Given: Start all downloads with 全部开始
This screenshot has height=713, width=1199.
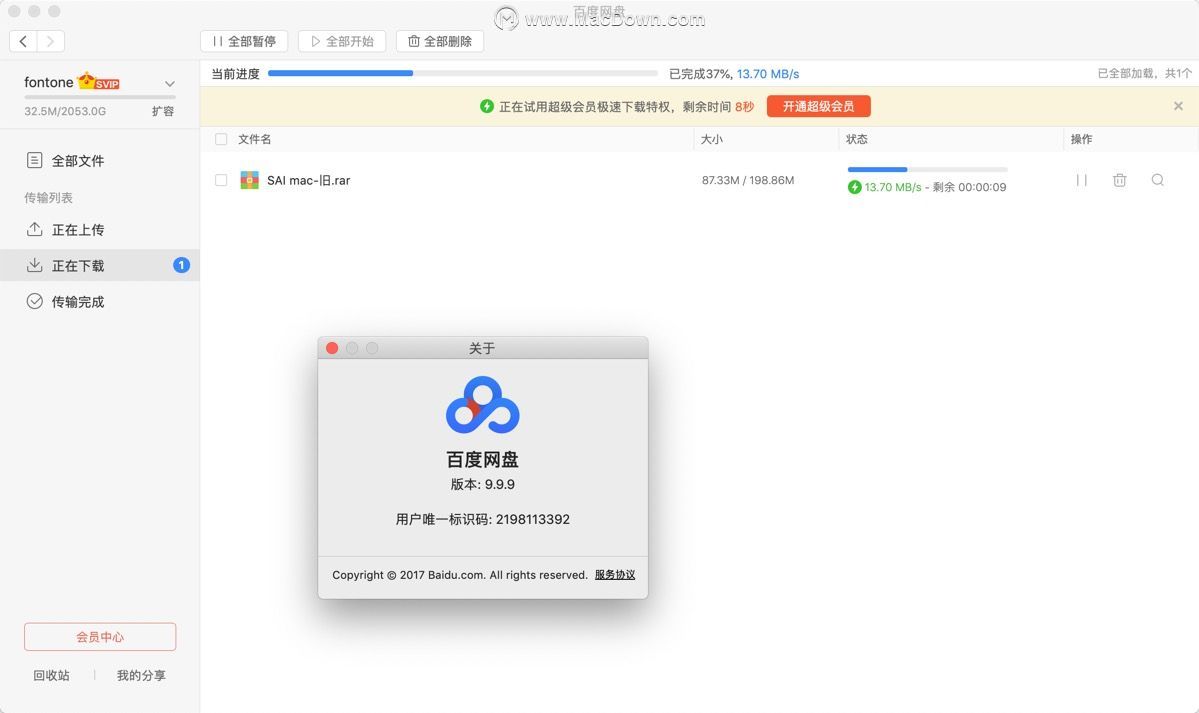Looking at the screenshot, I should (342, 41).
